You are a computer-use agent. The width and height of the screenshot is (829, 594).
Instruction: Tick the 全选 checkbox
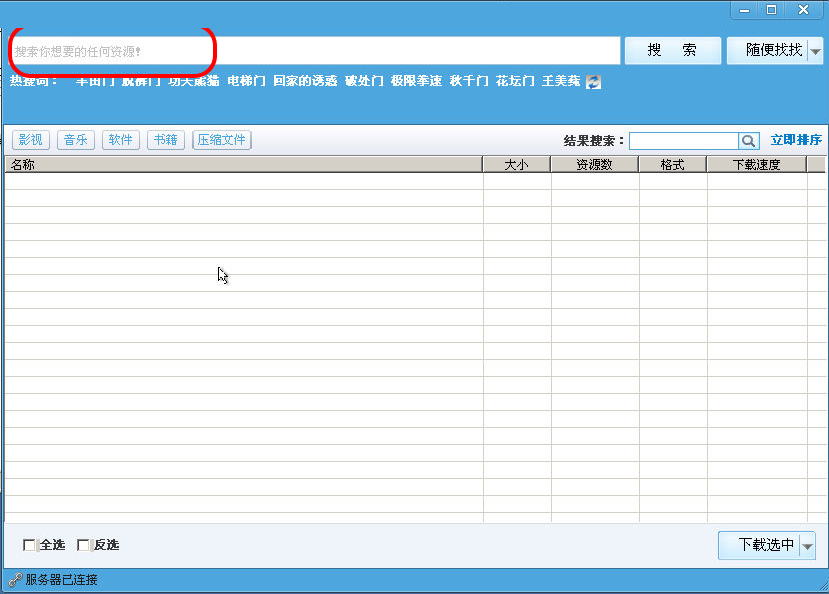29,545
